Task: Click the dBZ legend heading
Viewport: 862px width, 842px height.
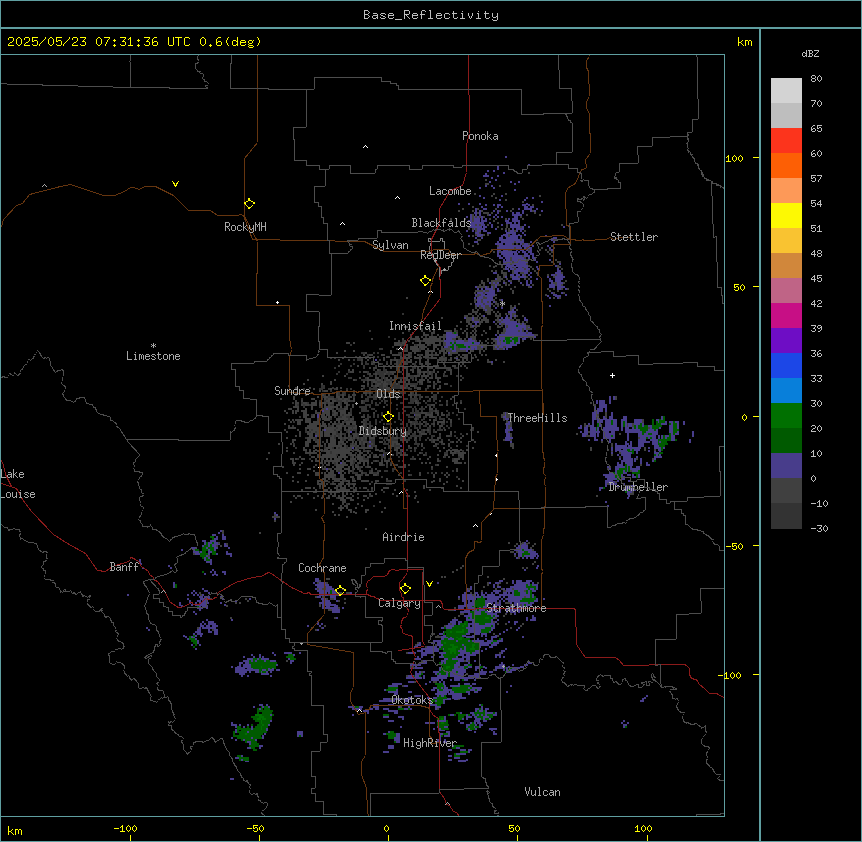Action: 810,53
